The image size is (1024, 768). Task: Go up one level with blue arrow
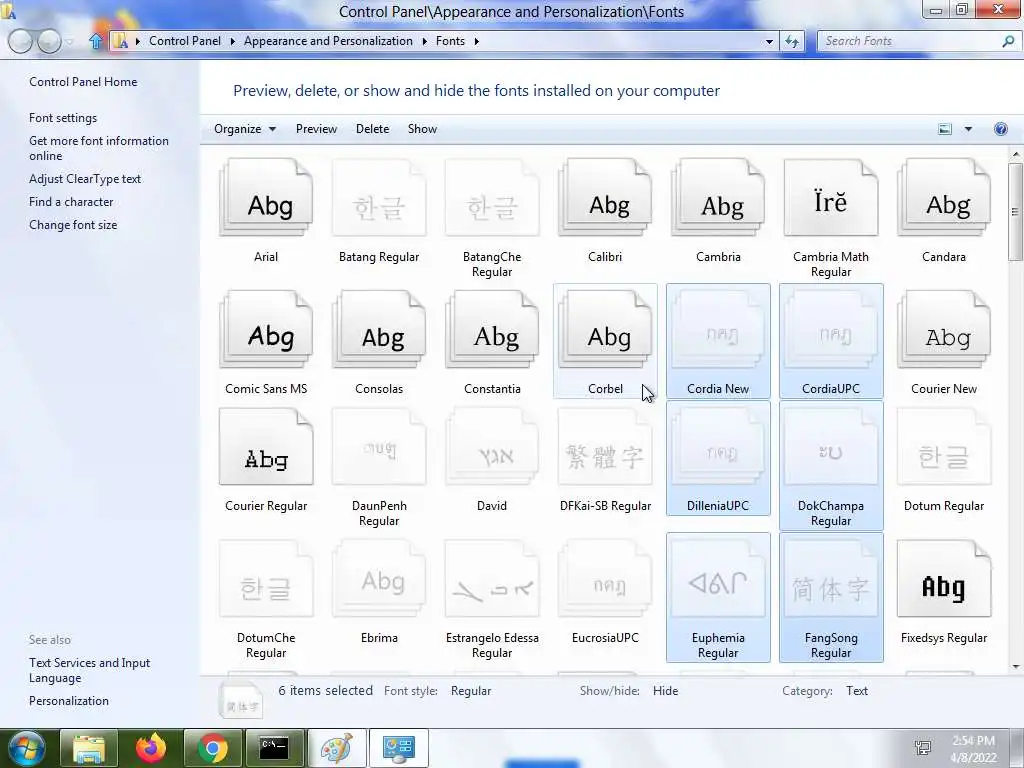[x=96, y=41]
